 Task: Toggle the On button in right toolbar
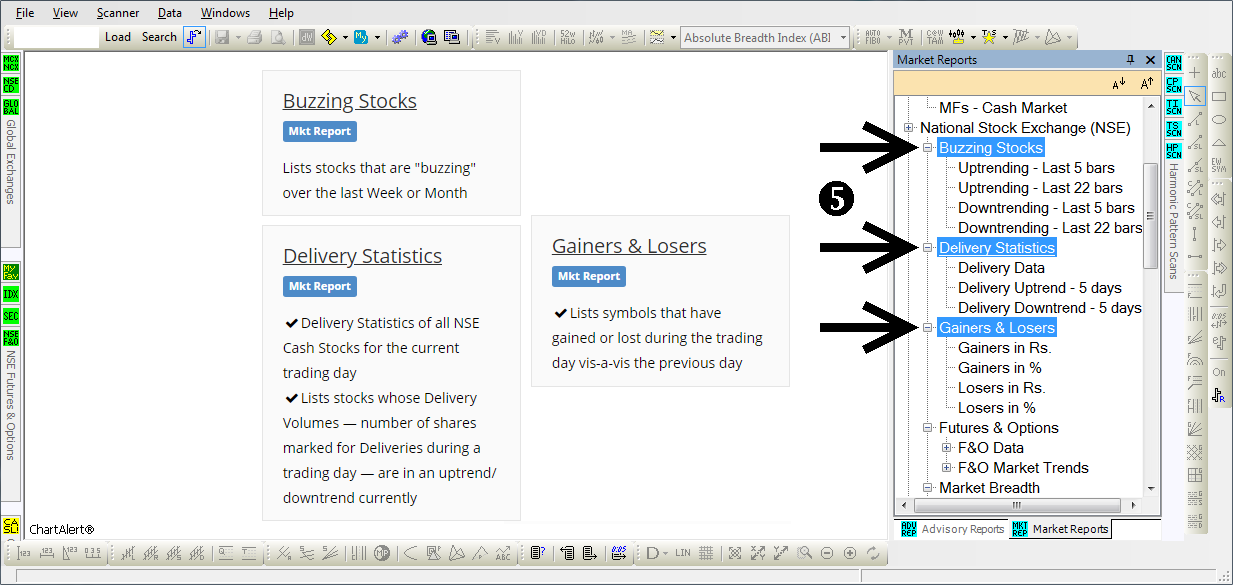[x=1219, y=372]
